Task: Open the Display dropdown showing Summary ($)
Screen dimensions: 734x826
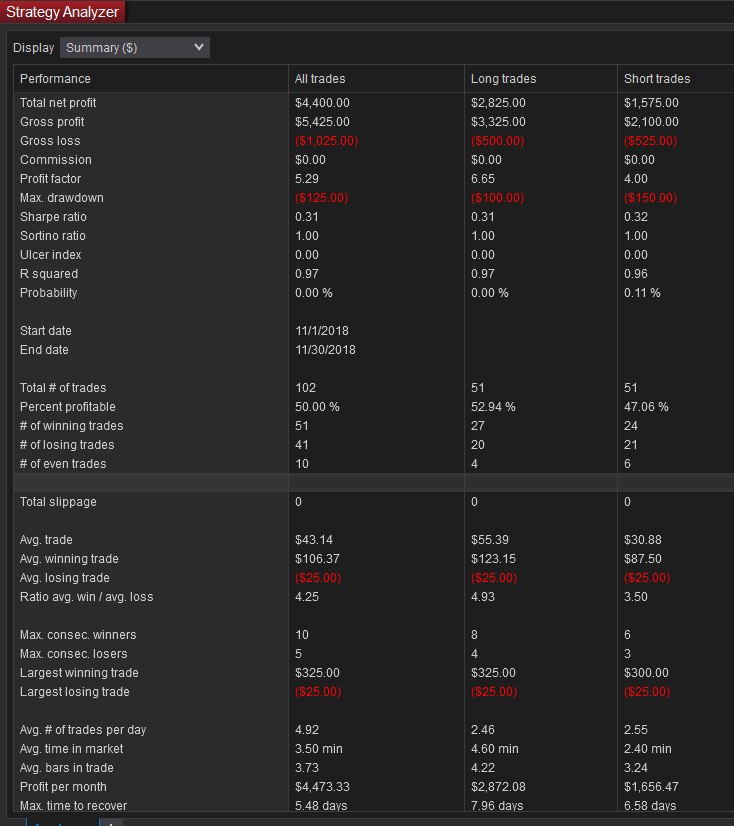Action: point(135,47)
